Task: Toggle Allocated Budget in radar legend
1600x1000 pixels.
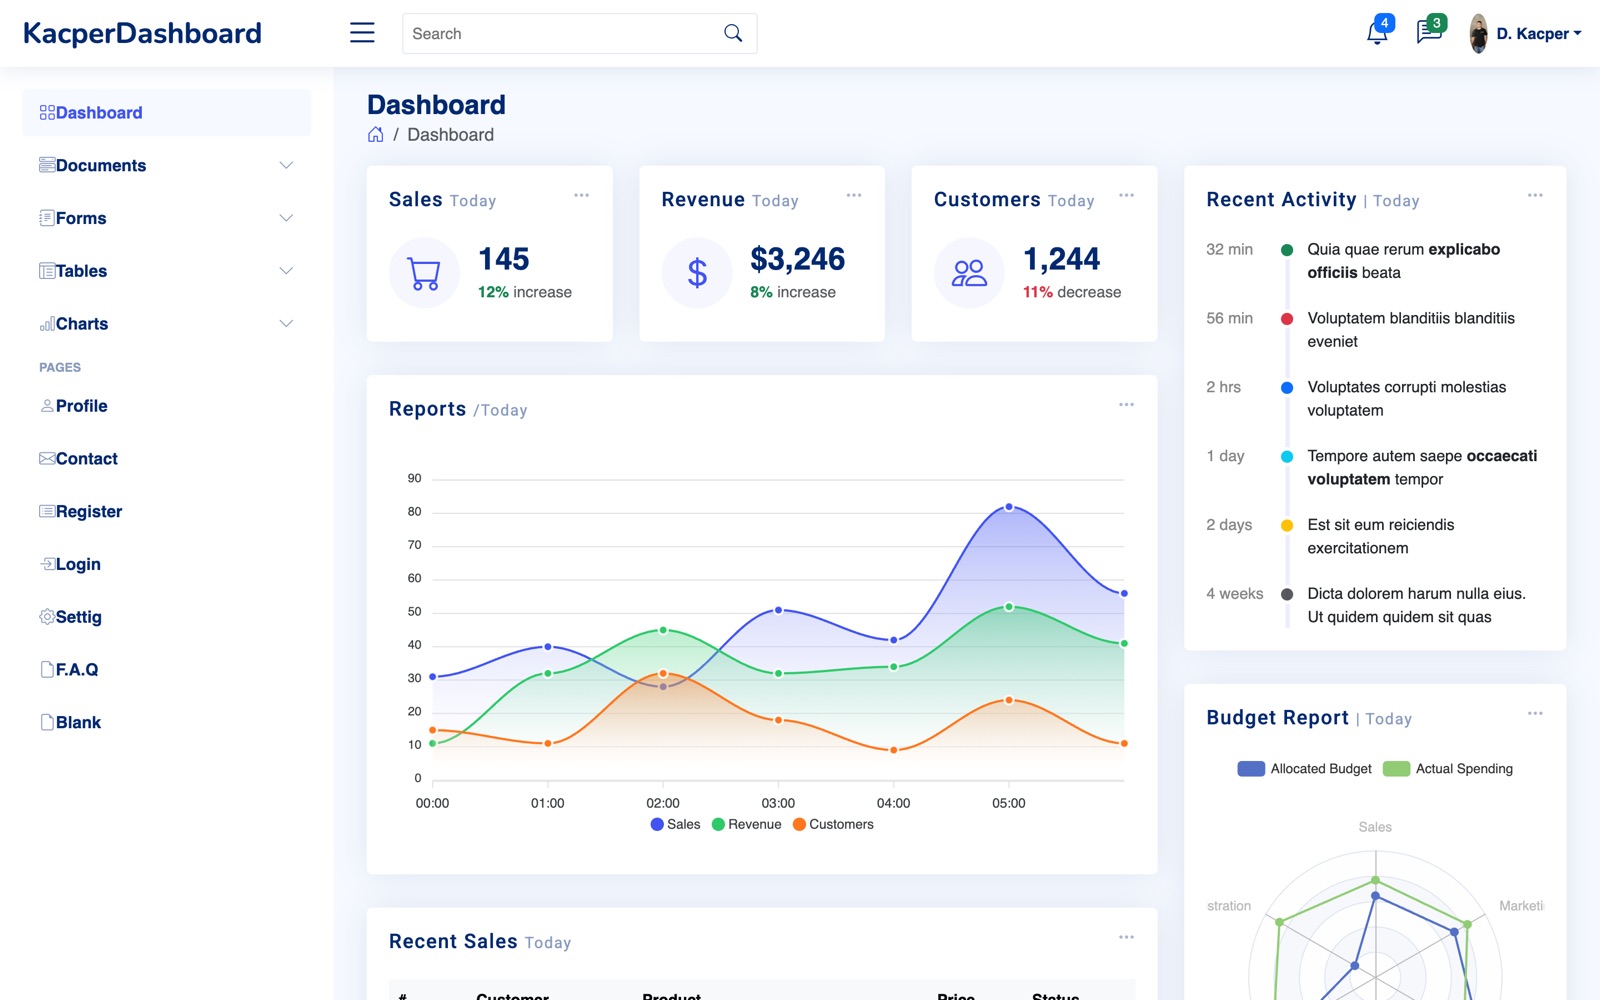Action: pos(1304,768)
